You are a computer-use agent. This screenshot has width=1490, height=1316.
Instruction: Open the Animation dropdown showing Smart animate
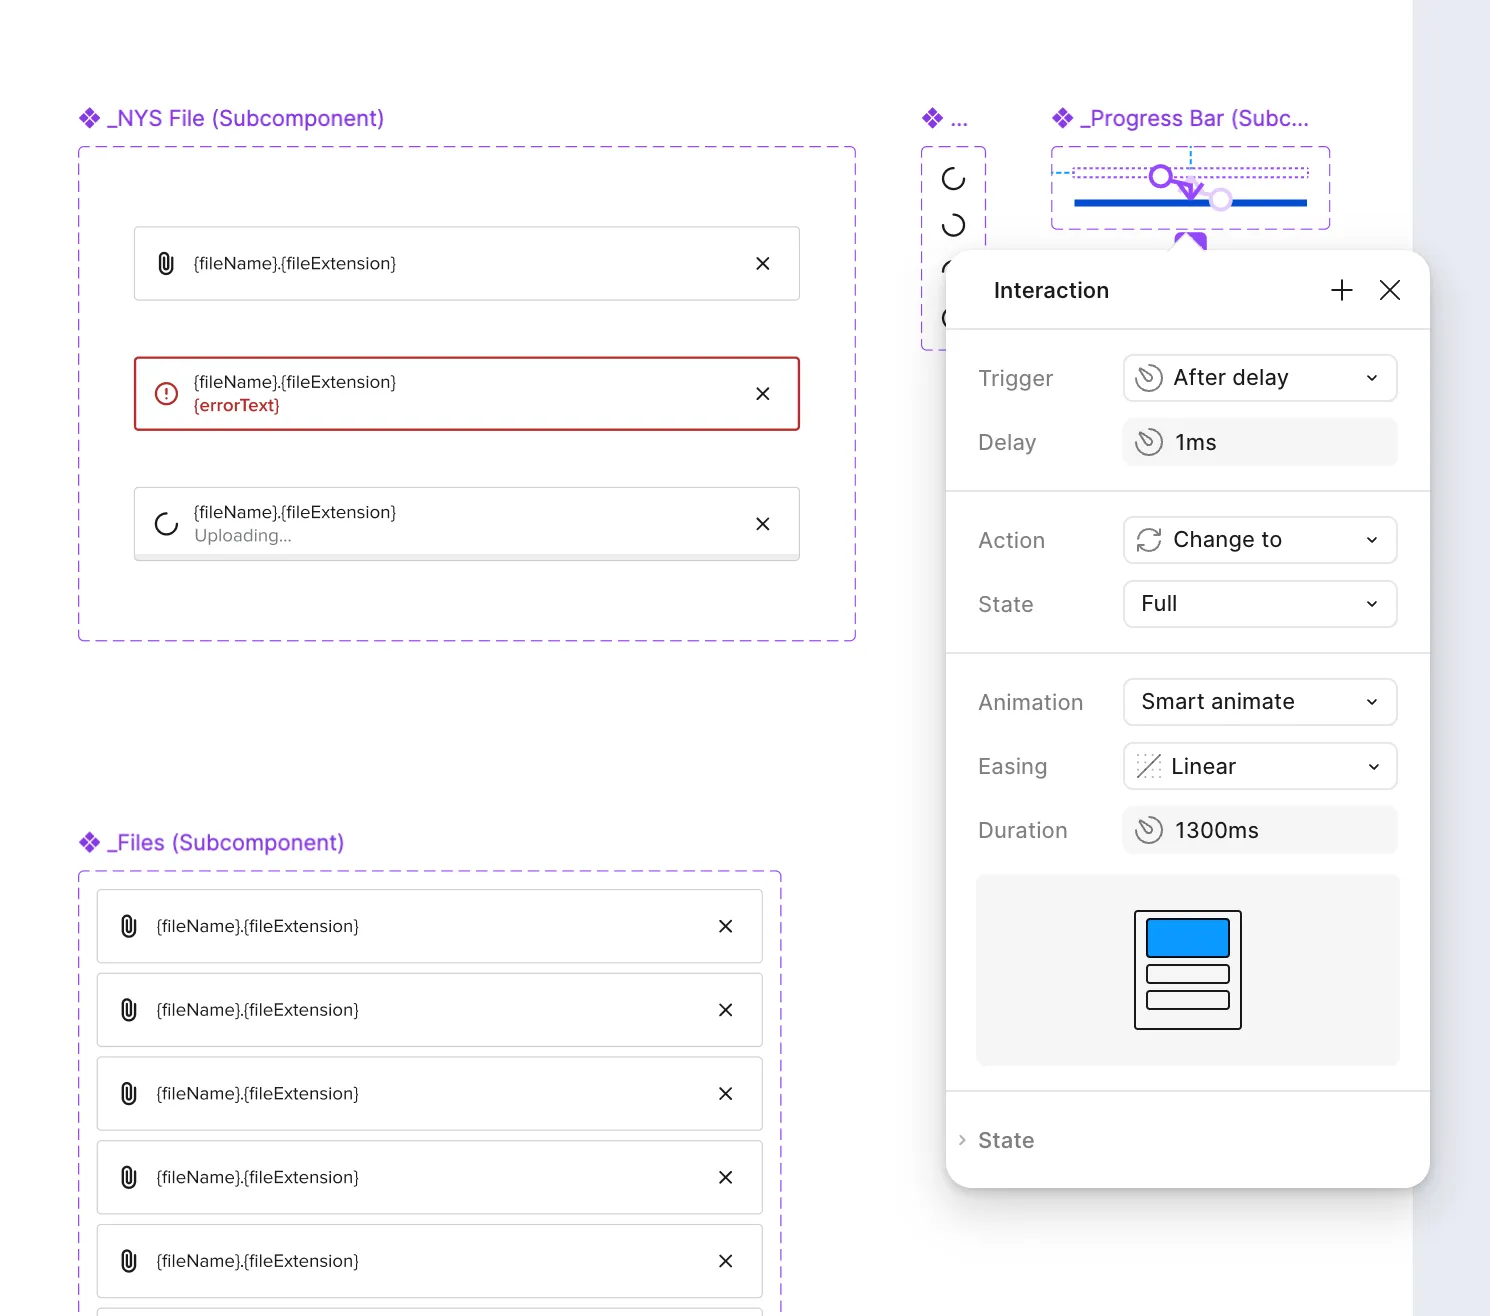(x=1260, y=702)
